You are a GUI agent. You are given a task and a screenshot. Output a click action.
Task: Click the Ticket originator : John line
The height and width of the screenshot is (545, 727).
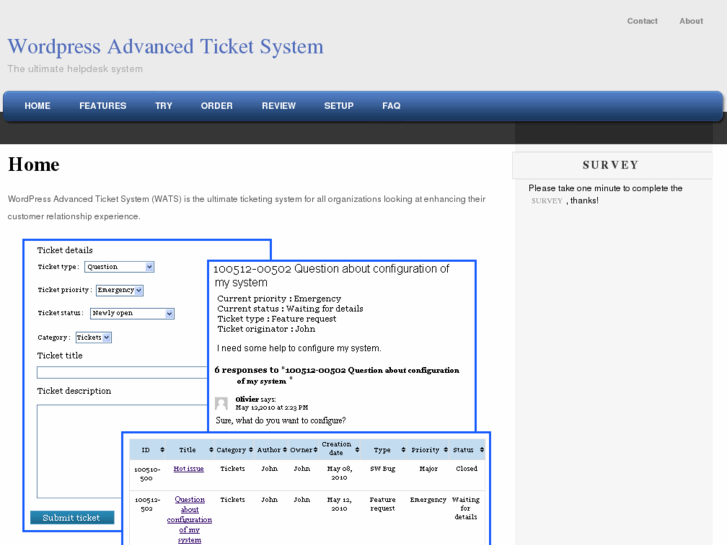266,329
